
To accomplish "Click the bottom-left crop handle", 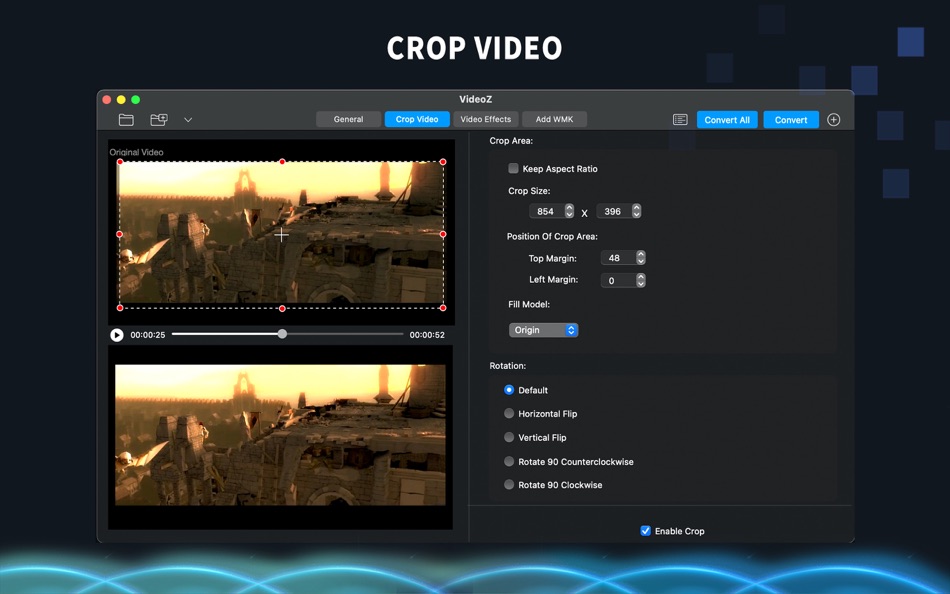I will coord(120,308).
